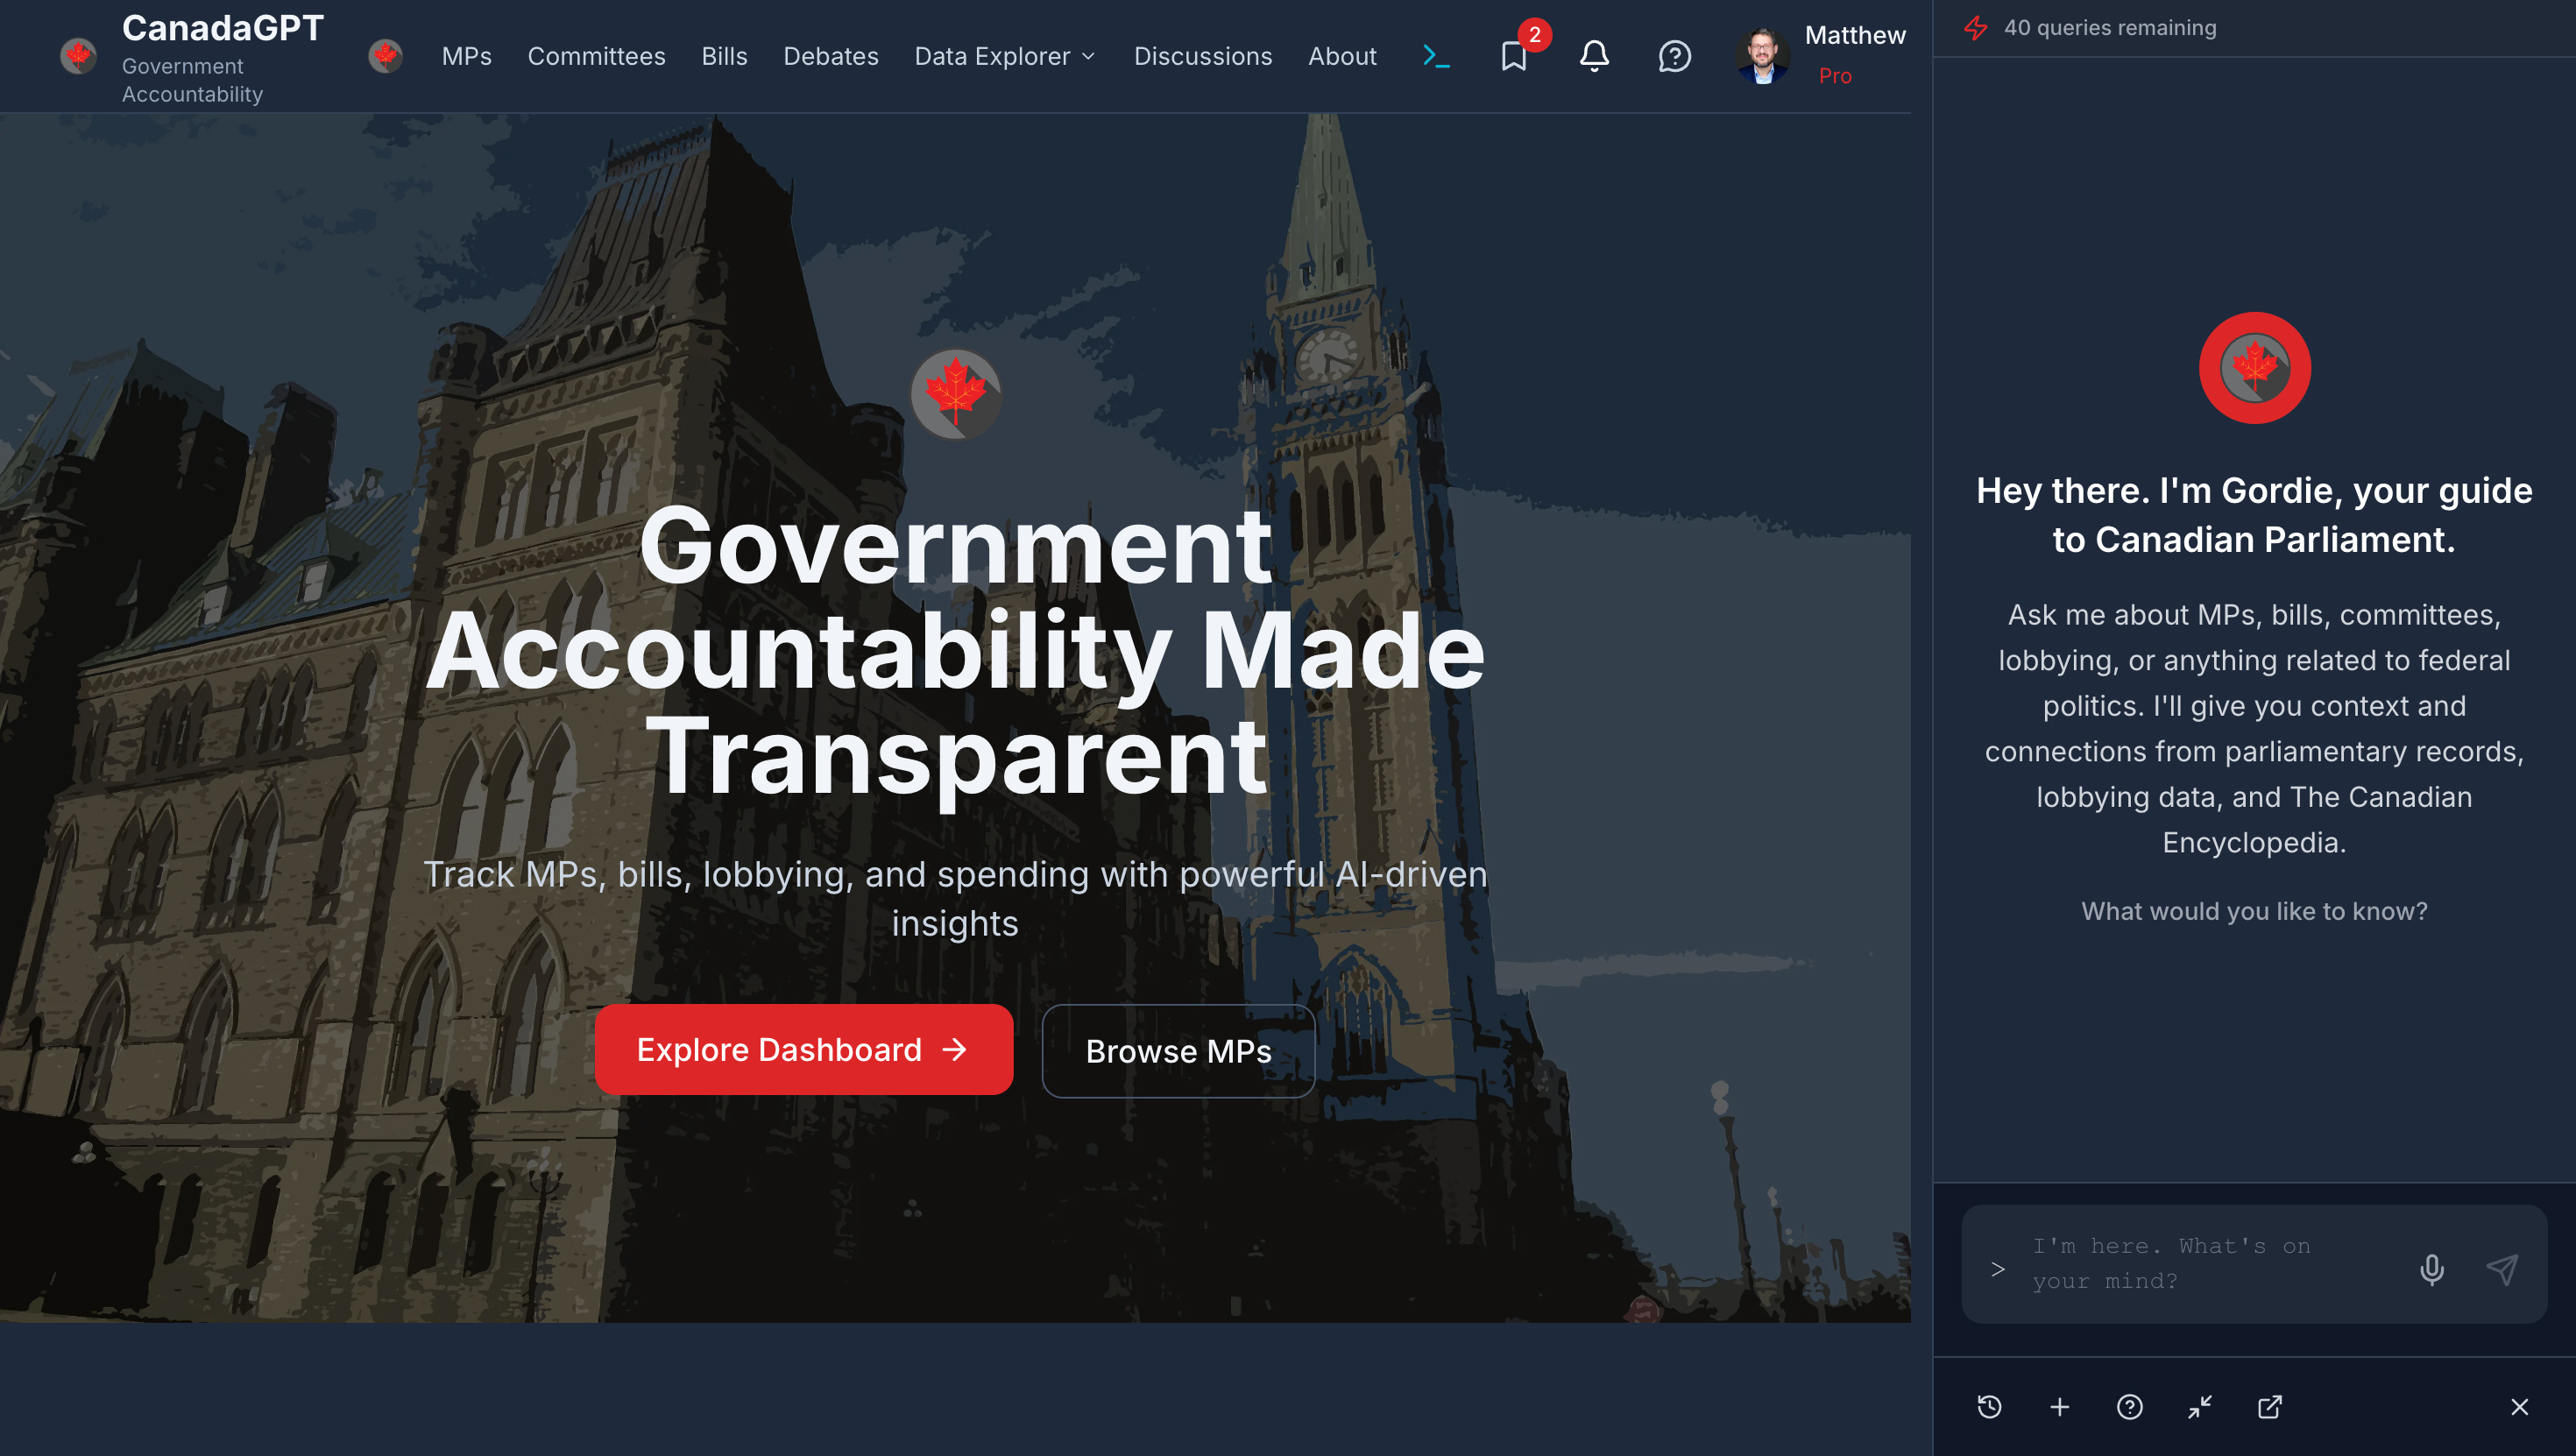Start a new chat with plus icon
The width and height of the screenshot is (2576, 1456).
[x=2059, y=1407]
